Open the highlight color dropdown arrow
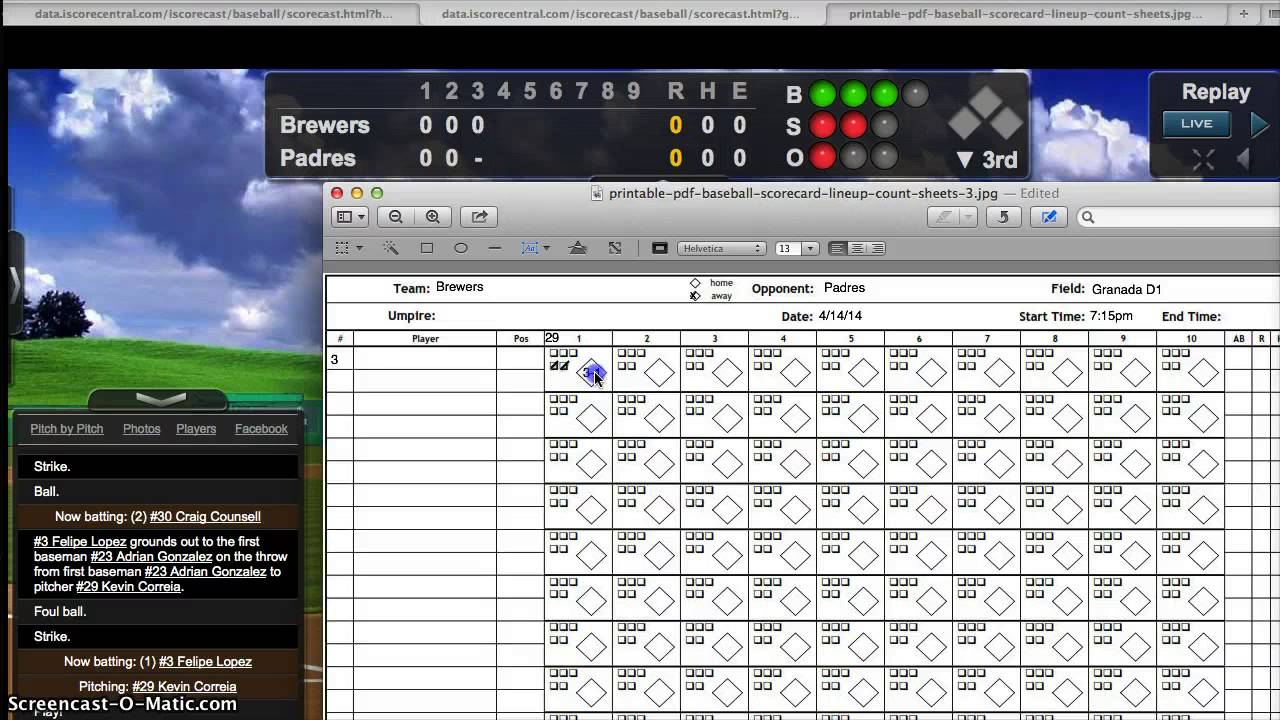 pyautogui.click(x=968, y=217)
